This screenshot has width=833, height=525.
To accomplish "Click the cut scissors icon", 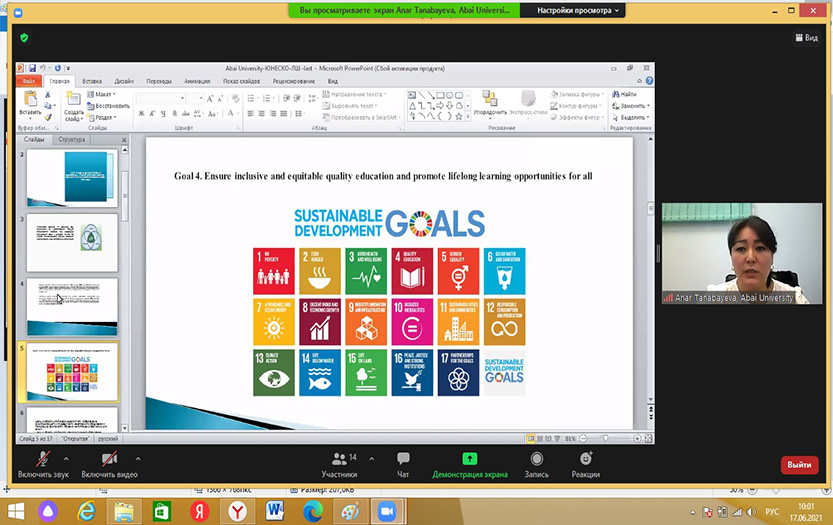I will [x=48, y=95].
